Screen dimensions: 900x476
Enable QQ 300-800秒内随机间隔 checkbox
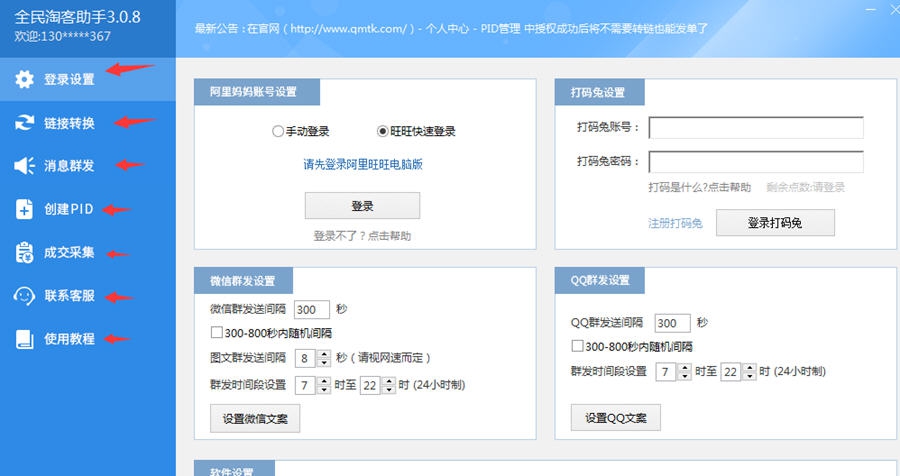[577, 346]
